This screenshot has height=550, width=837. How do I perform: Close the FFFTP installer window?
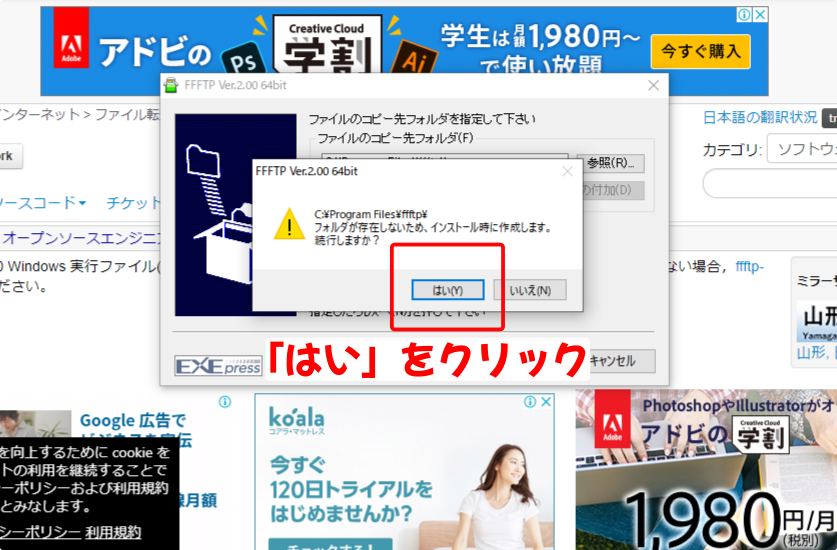(x=653, y=85)
